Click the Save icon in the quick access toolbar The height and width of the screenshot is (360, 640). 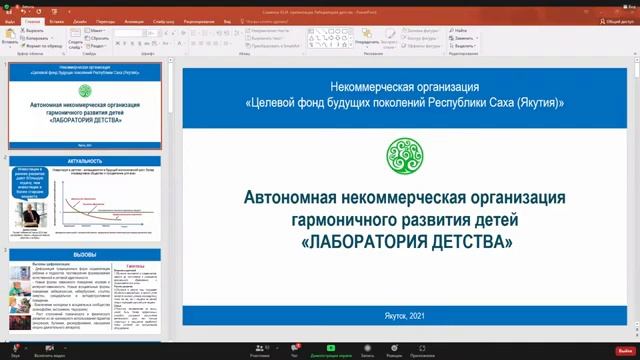coord(9,12)
